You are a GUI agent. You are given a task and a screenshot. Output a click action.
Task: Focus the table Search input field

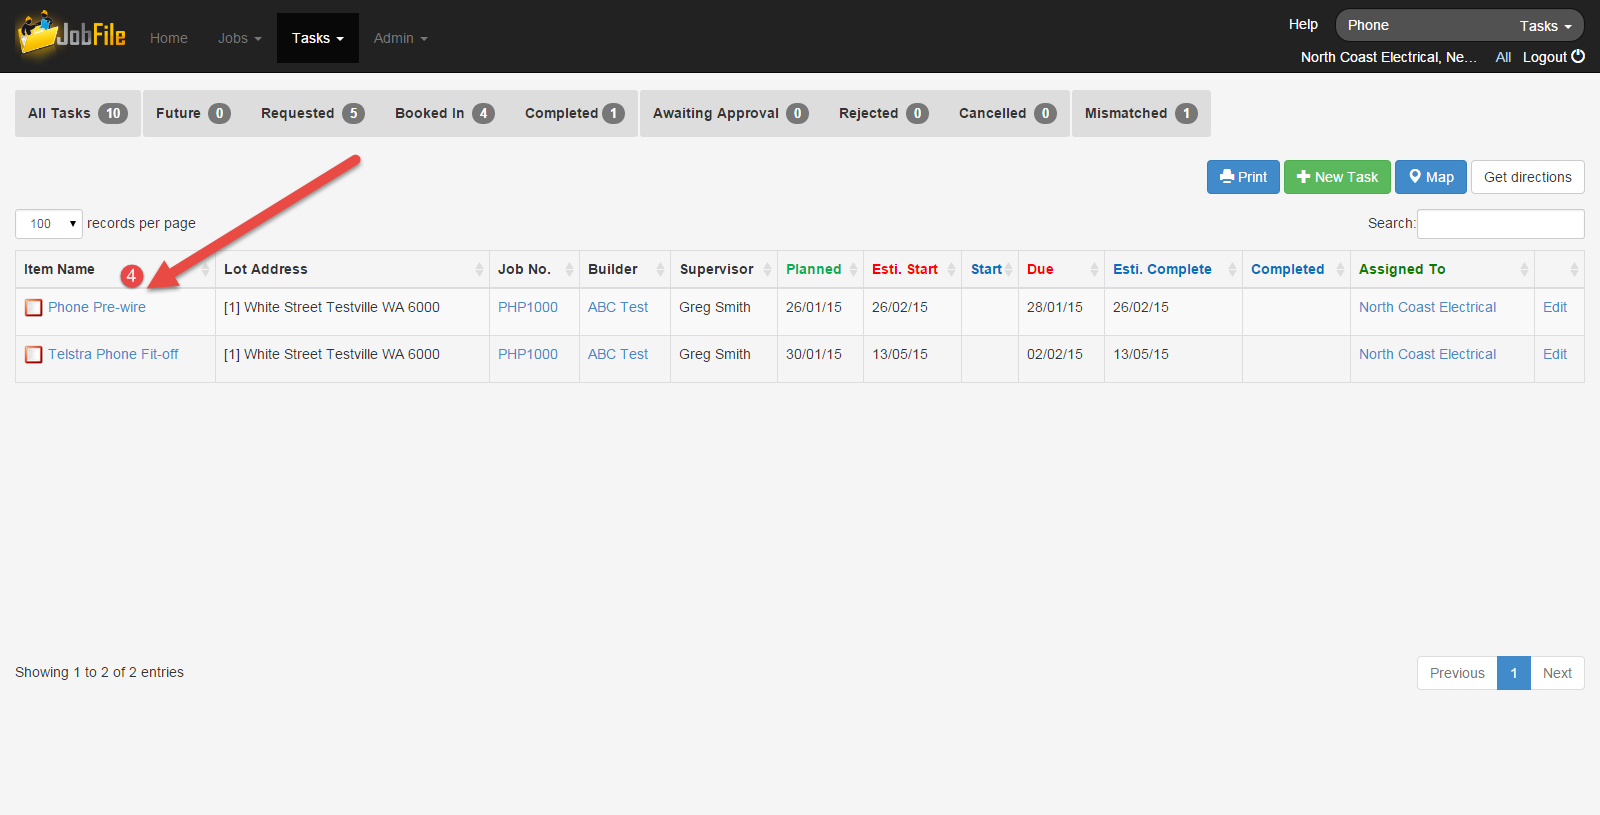1500,224
